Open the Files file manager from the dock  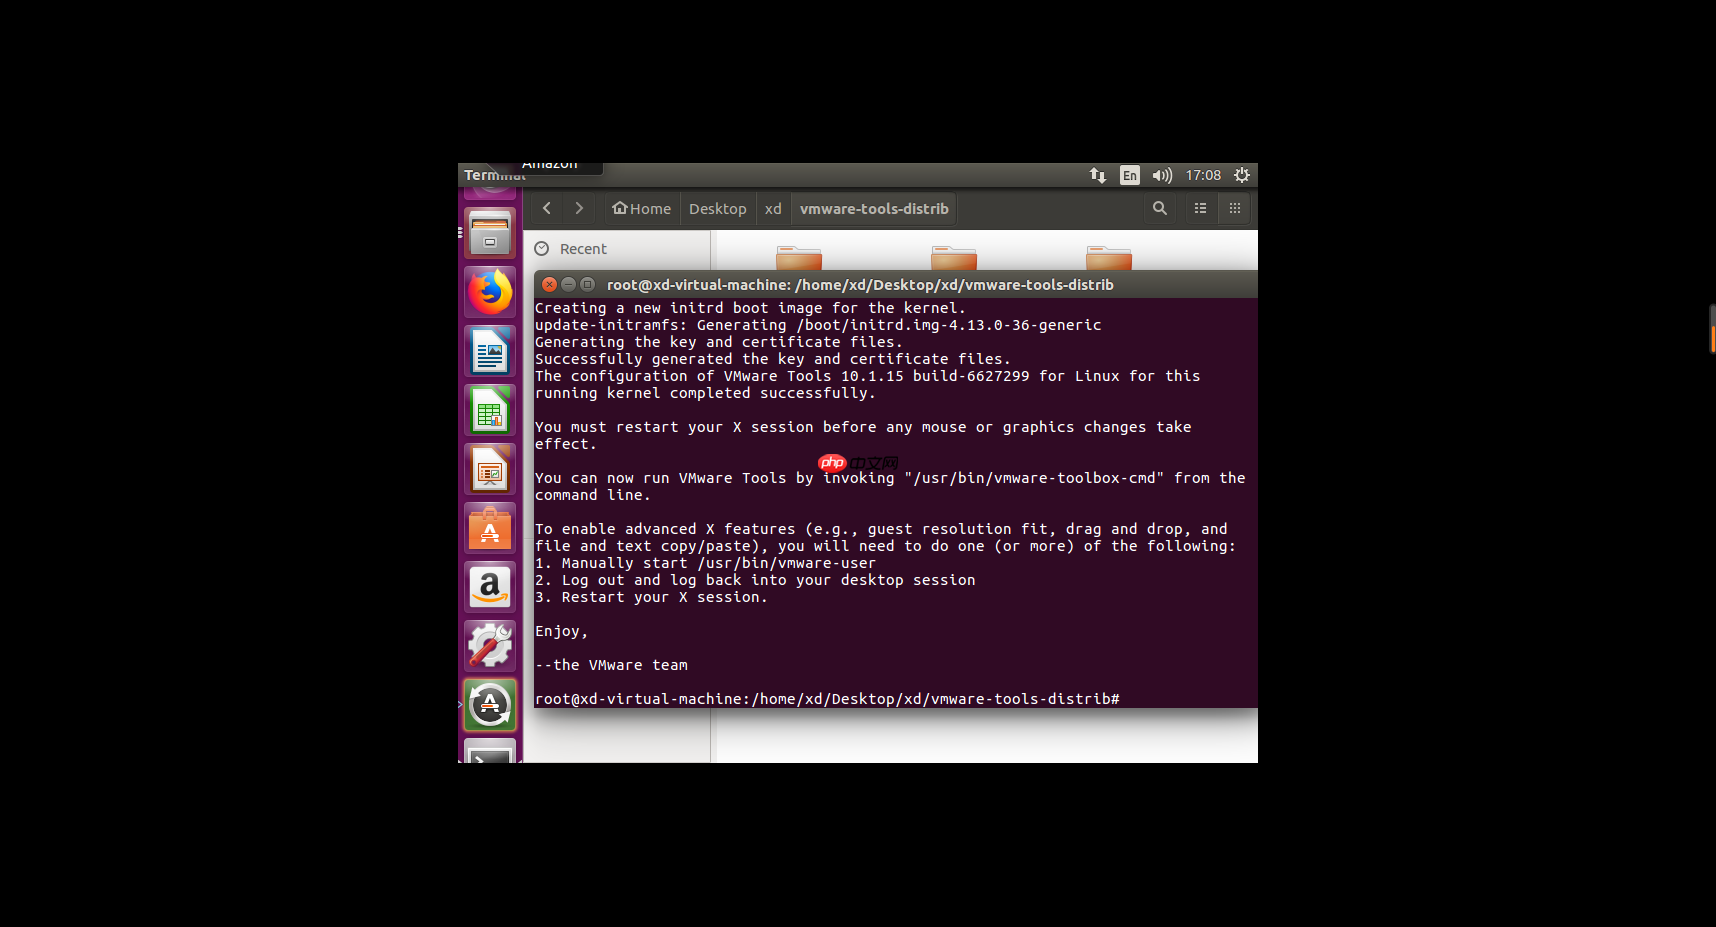[x=489, y=233]
